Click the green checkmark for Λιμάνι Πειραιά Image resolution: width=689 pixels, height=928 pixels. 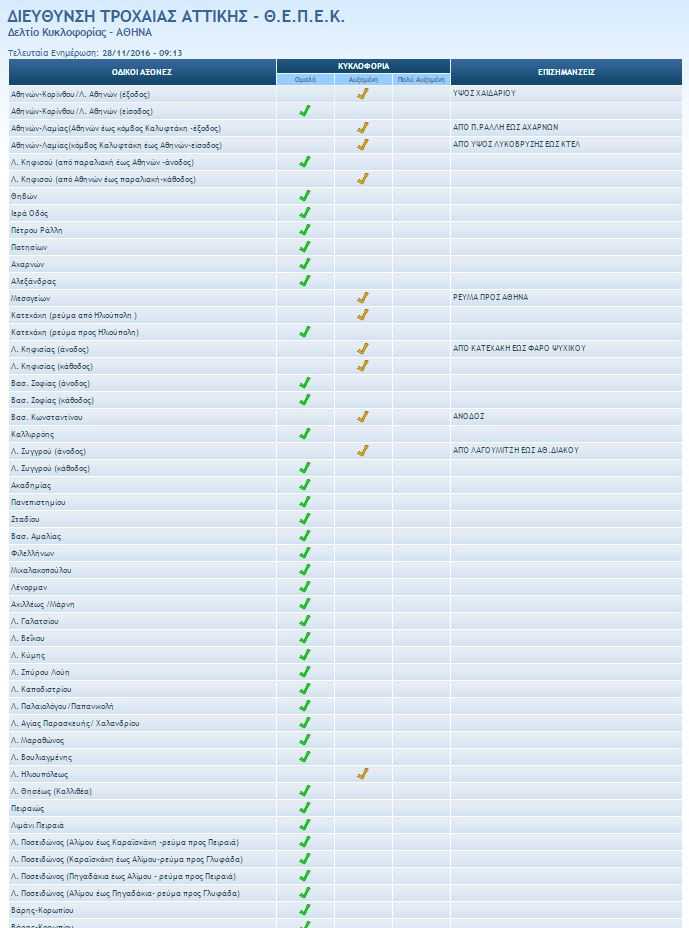tap(304, 824)
